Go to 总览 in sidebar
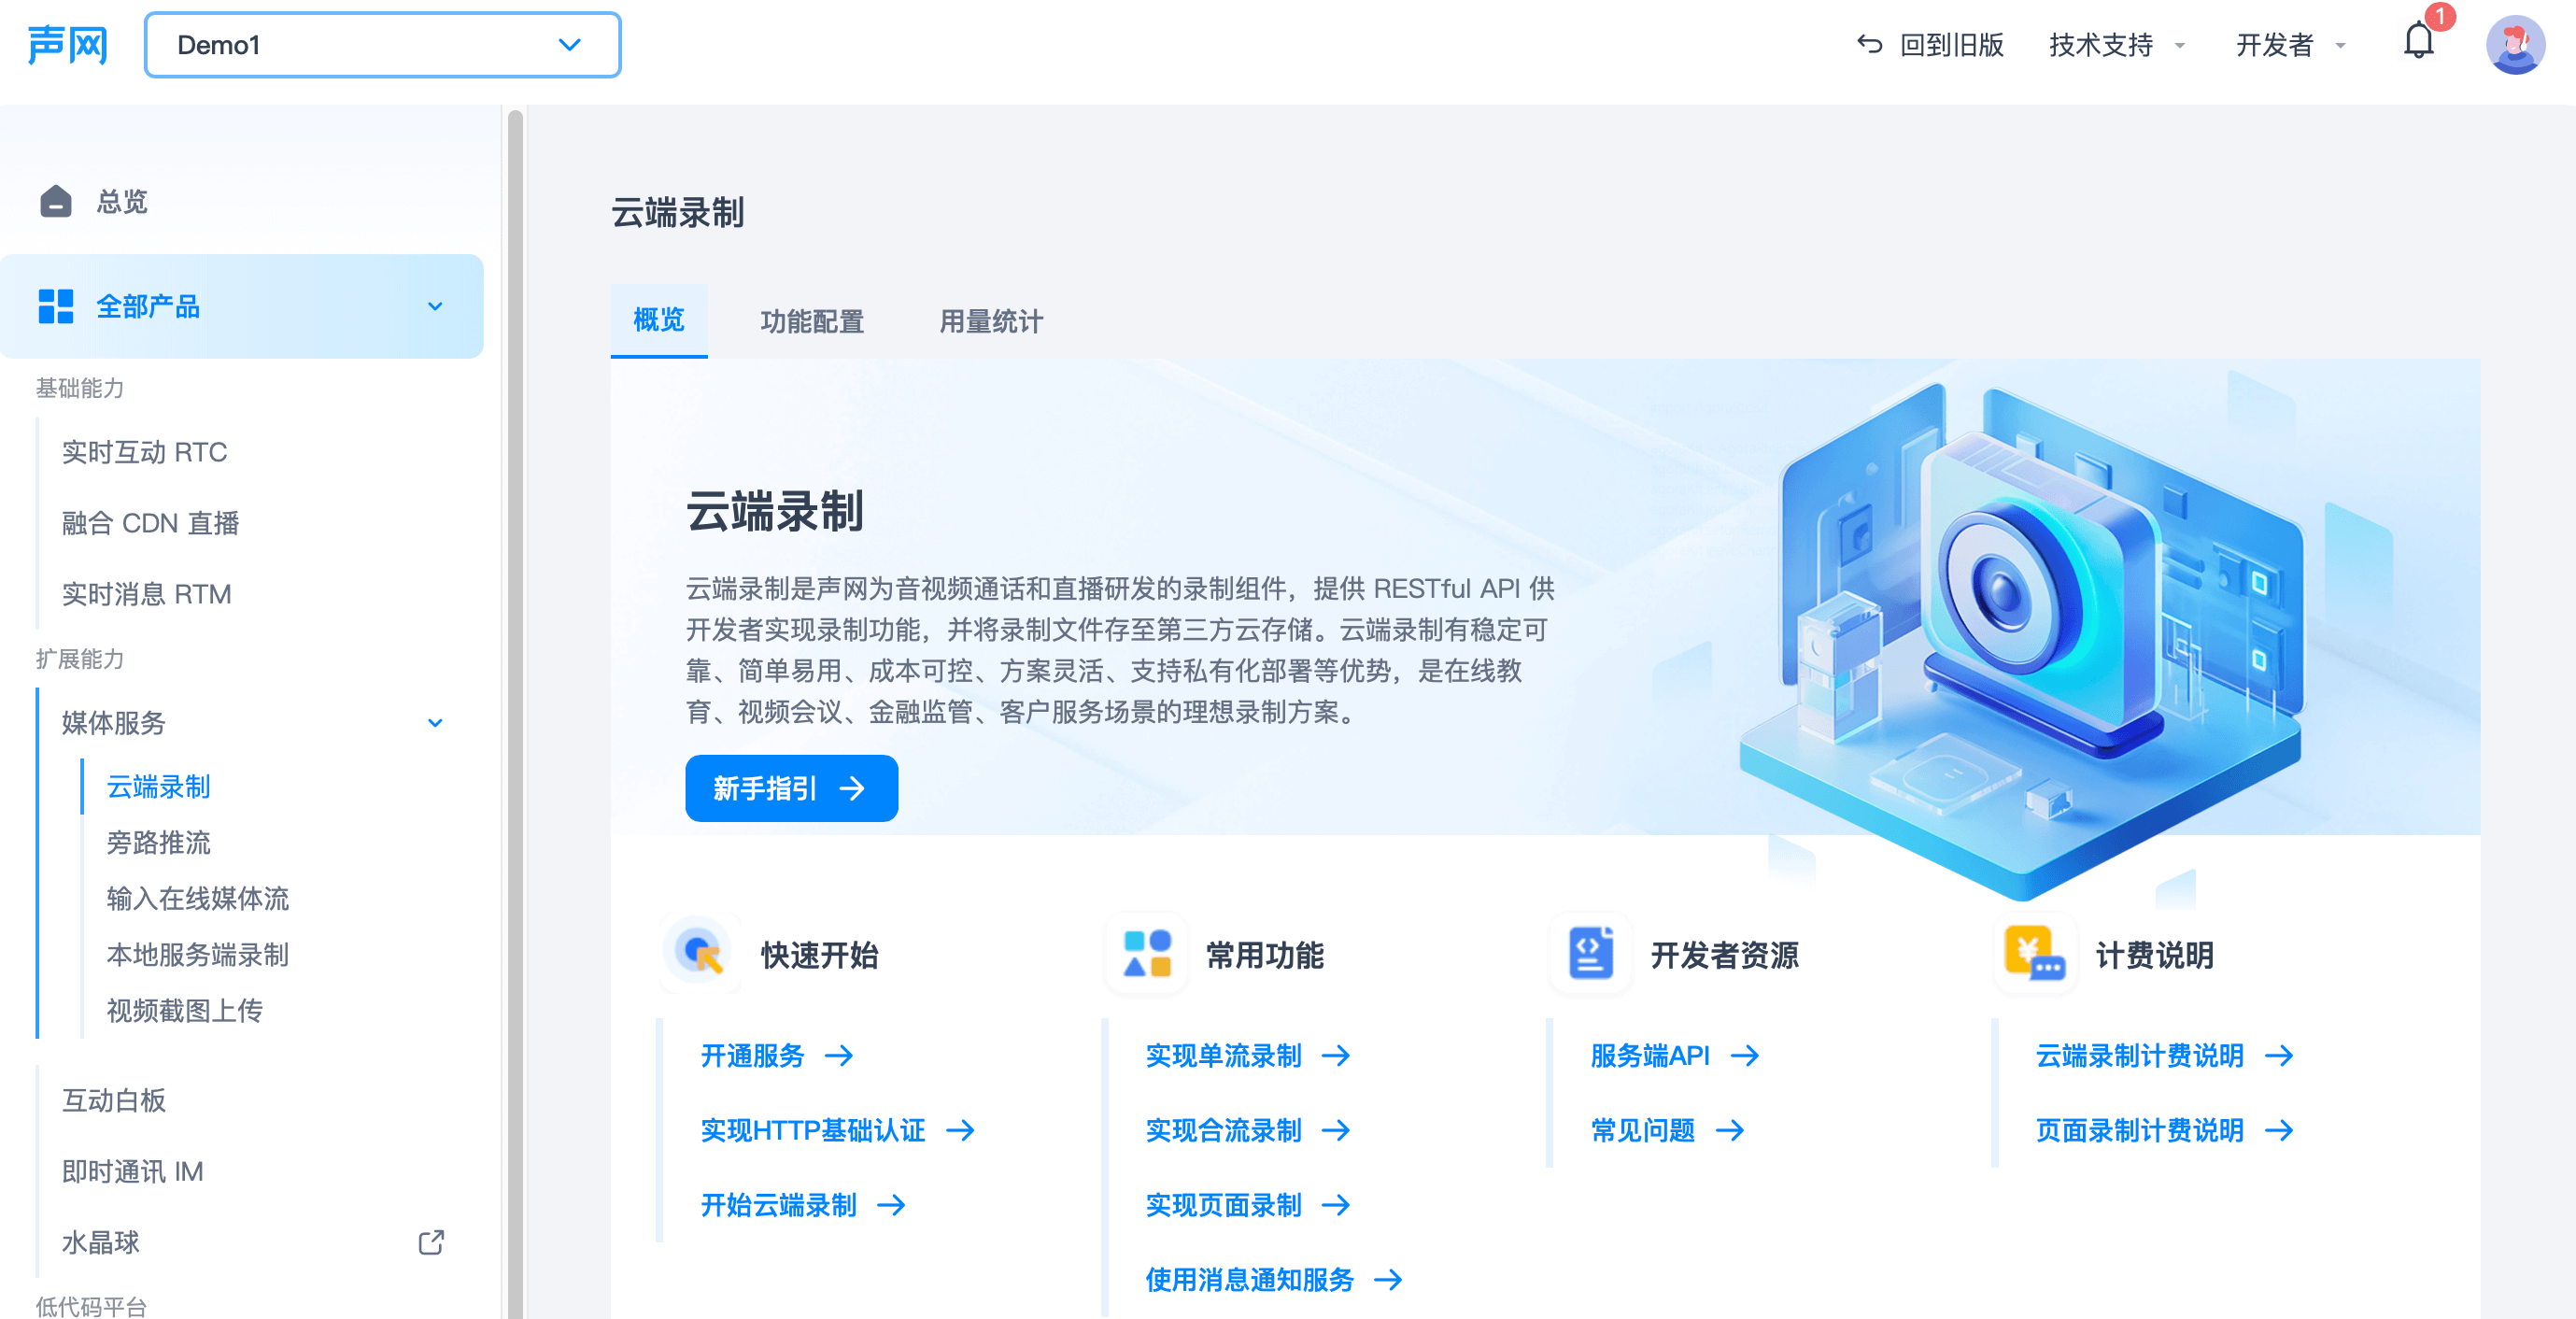 point(122,201)
